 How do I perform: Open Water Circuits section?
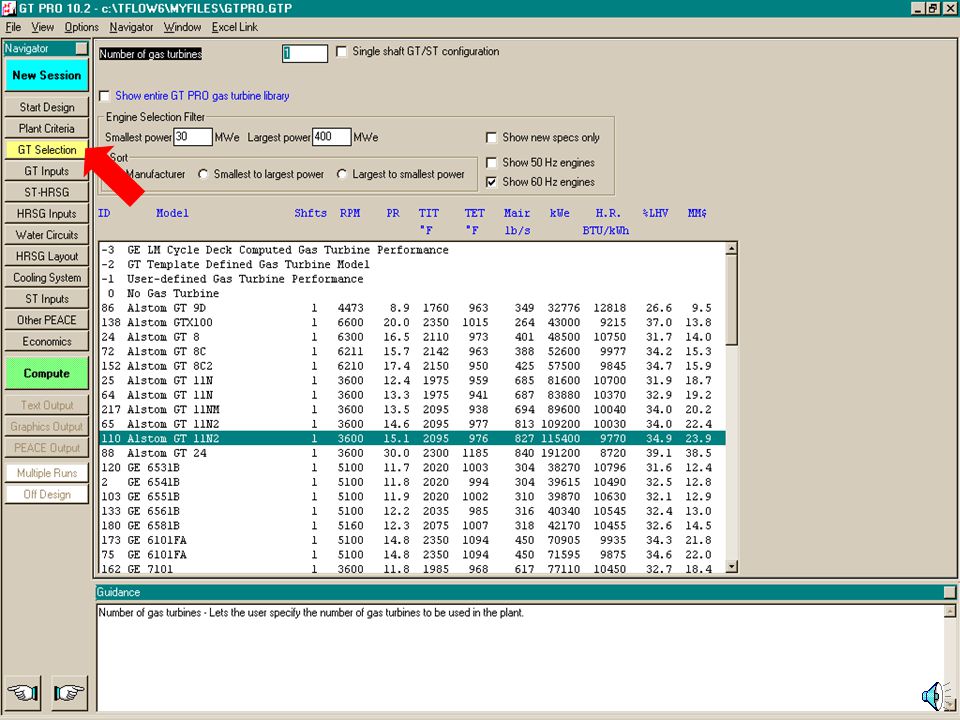point(47,235)
